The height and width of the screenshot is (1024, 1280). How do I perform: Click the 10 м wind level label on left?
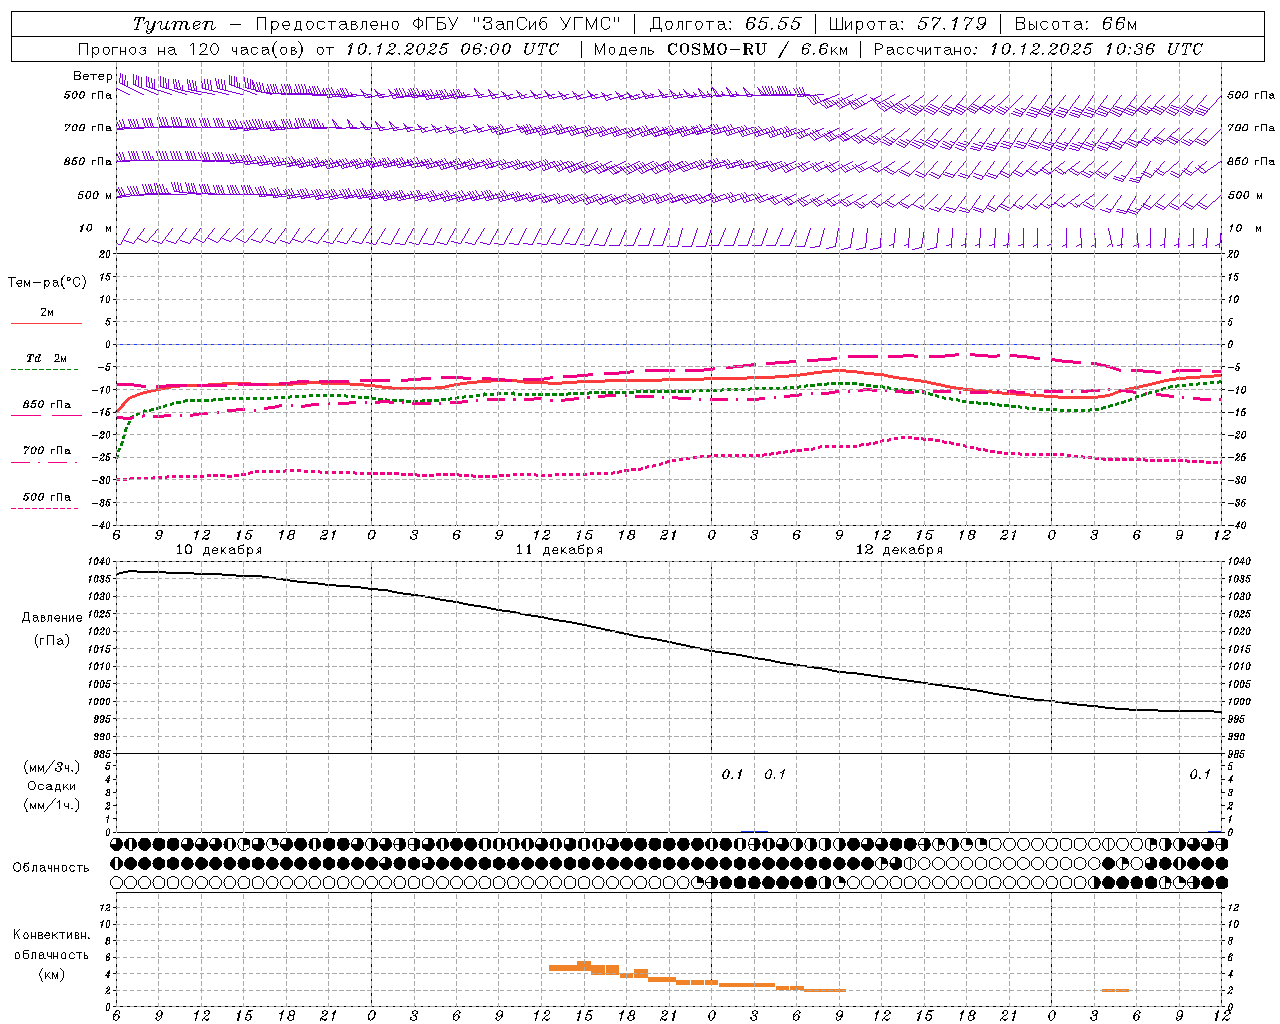click(96, 228)
